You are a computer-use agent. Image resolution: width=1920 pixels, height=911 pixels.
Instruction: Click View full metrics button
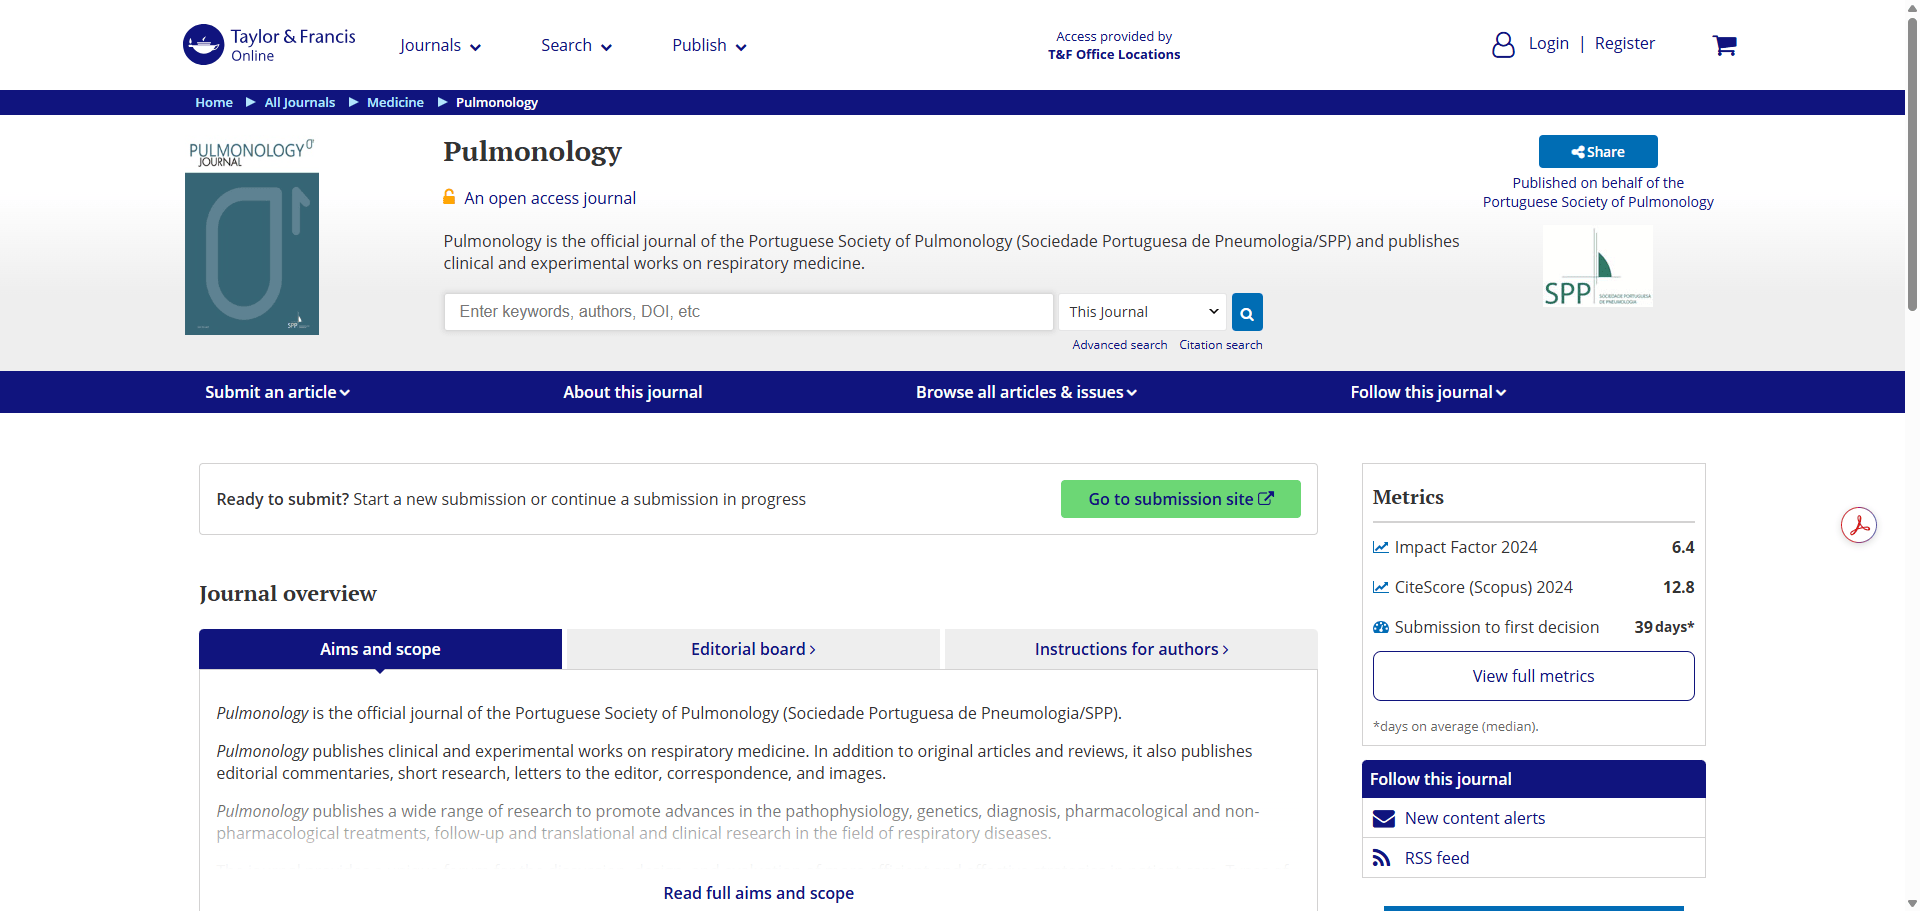pos(1534,676)
